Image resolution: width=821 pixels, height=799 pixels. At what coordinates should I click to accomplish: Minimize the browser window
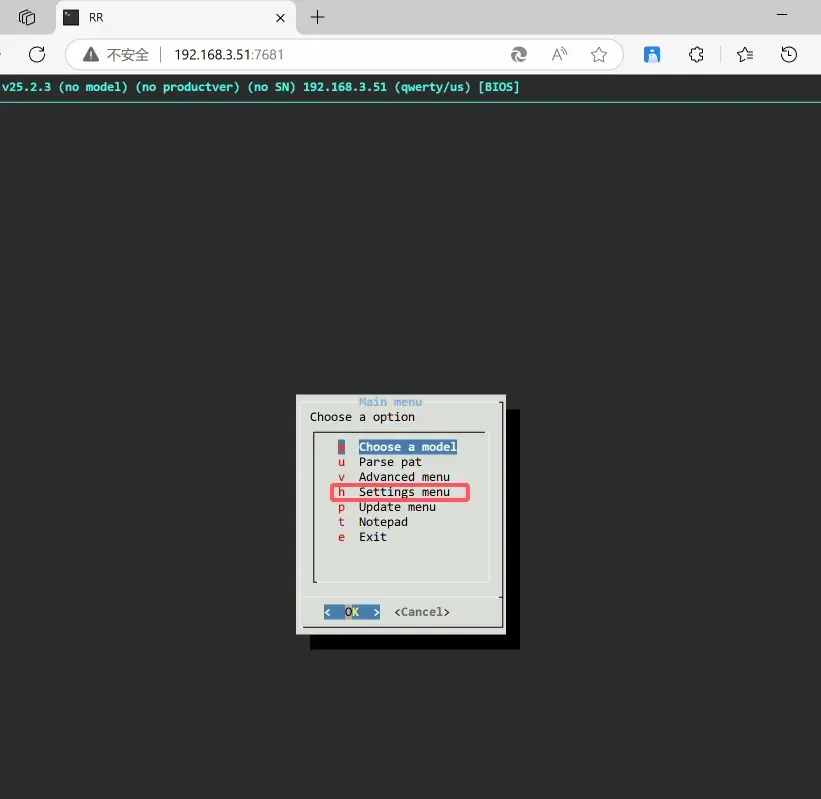[782, 15]
